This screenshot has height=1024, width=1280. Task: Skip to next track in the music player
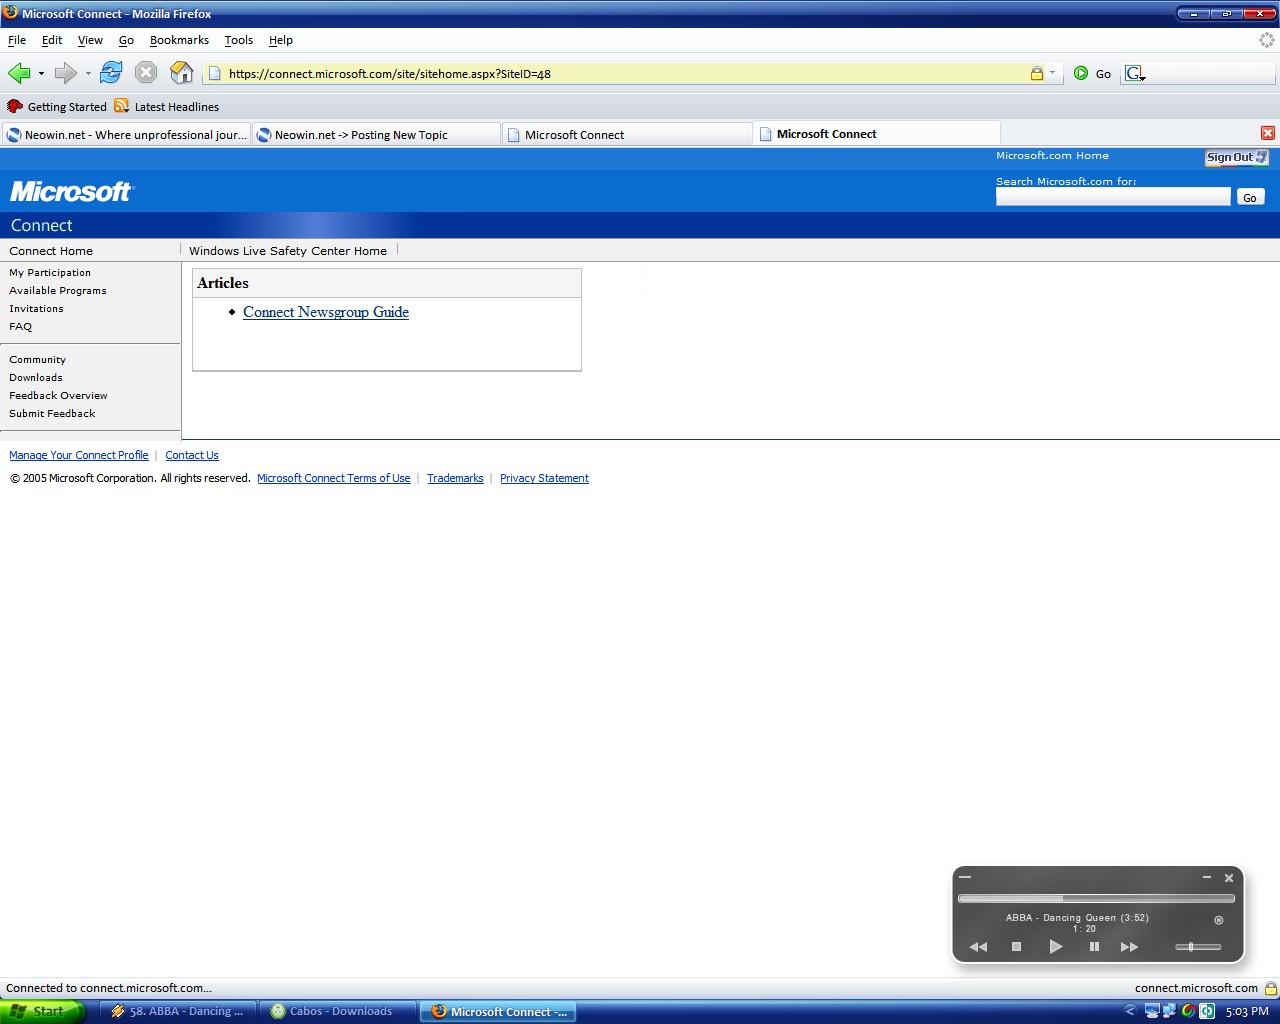click(1129, 946)
